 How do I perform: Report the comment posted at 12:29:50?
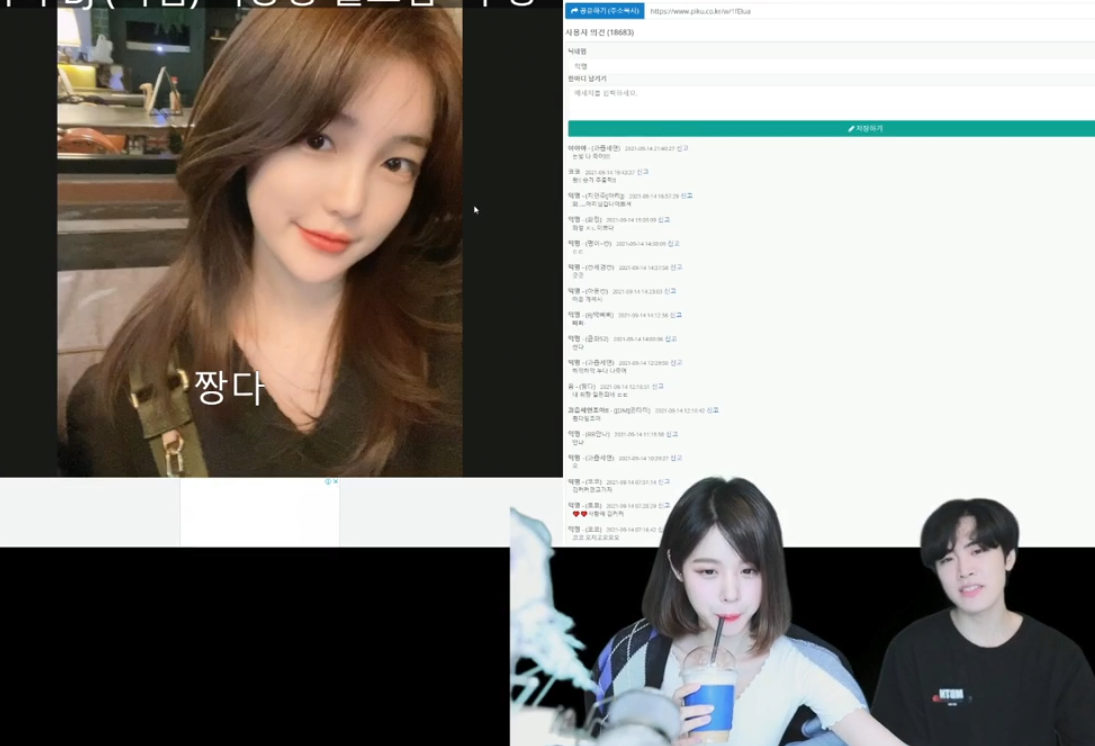point(676,363)
